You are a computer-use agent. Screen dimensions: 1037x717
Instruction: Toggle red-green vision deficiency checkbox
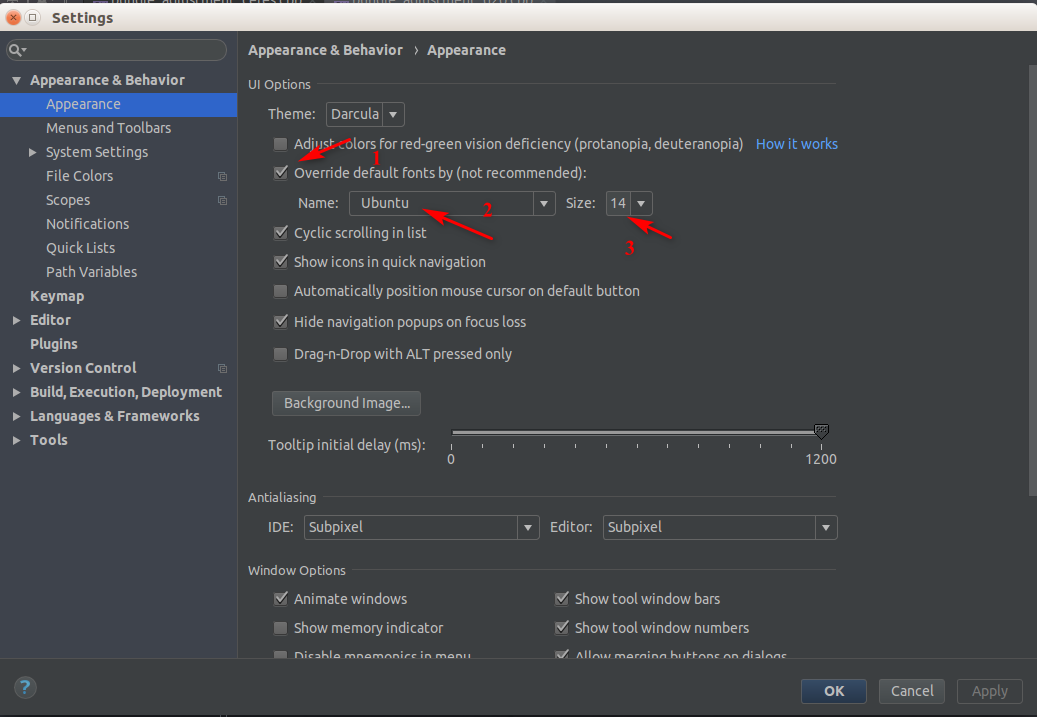click(x=280, y=144)
